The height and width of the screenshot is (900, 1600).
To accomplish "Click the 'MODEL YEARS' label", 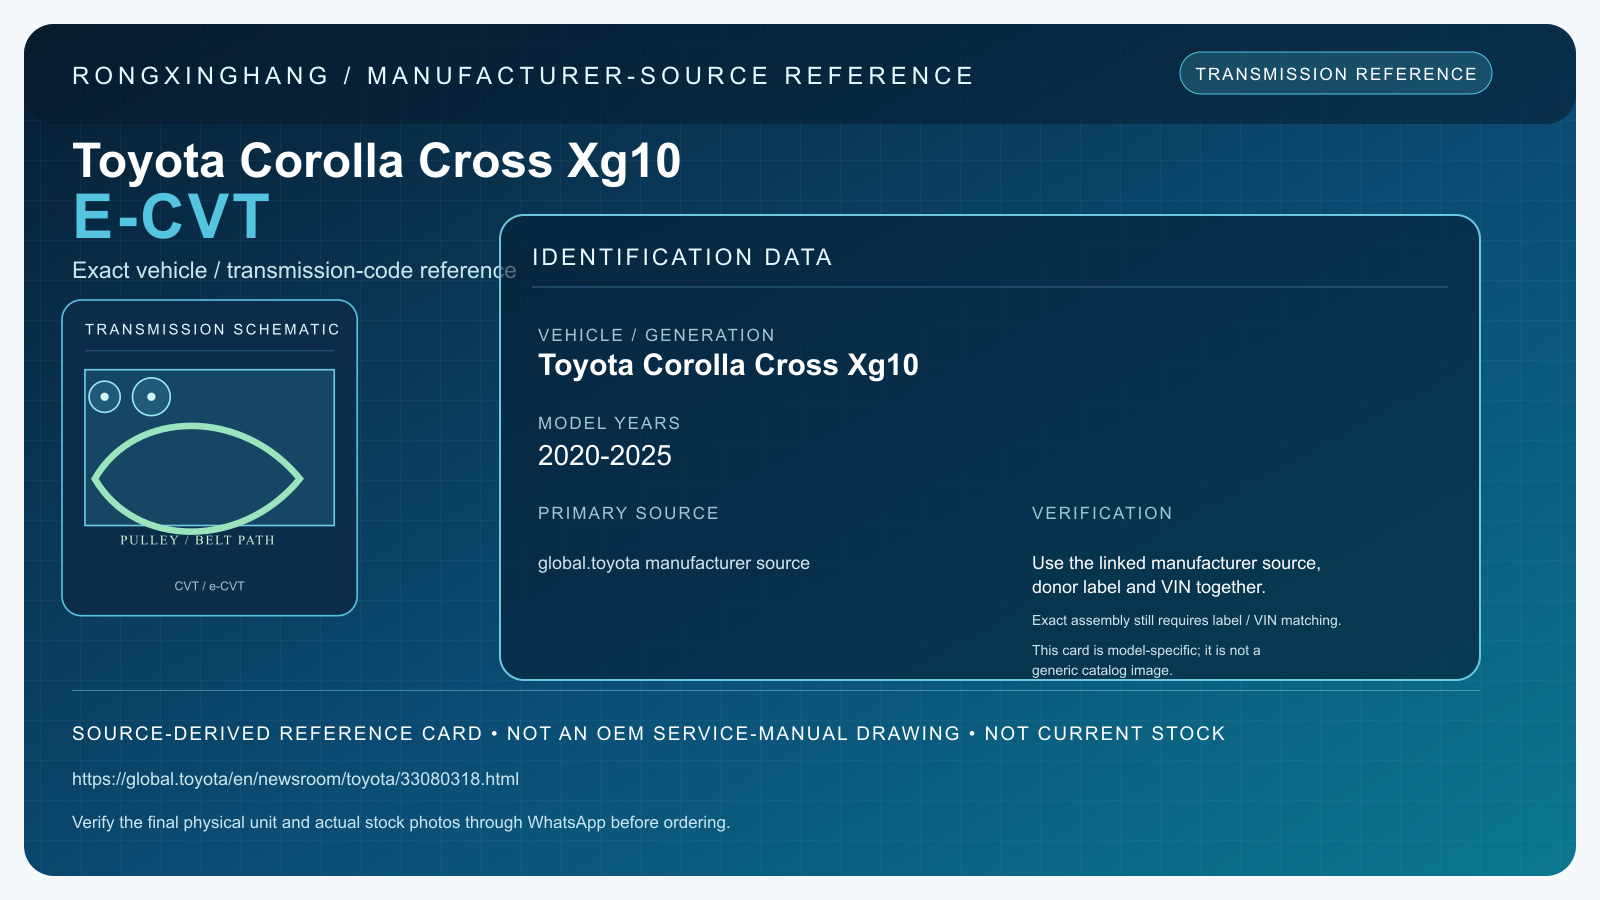I will click(609, 423).
